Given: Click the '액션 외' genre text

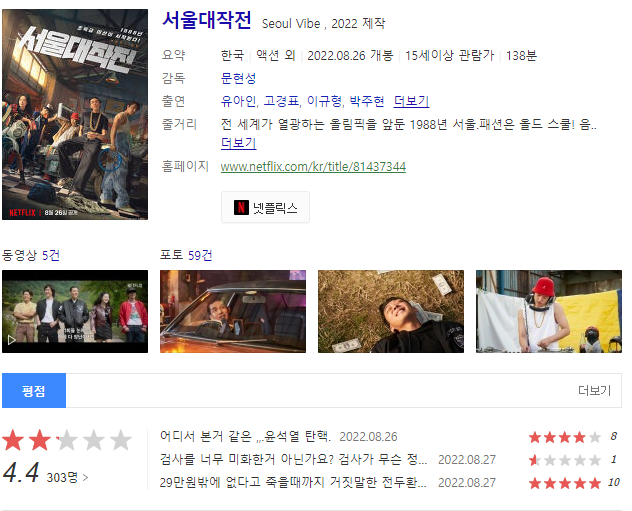Looking at the screenshot, I should click(x=276, y=55).
